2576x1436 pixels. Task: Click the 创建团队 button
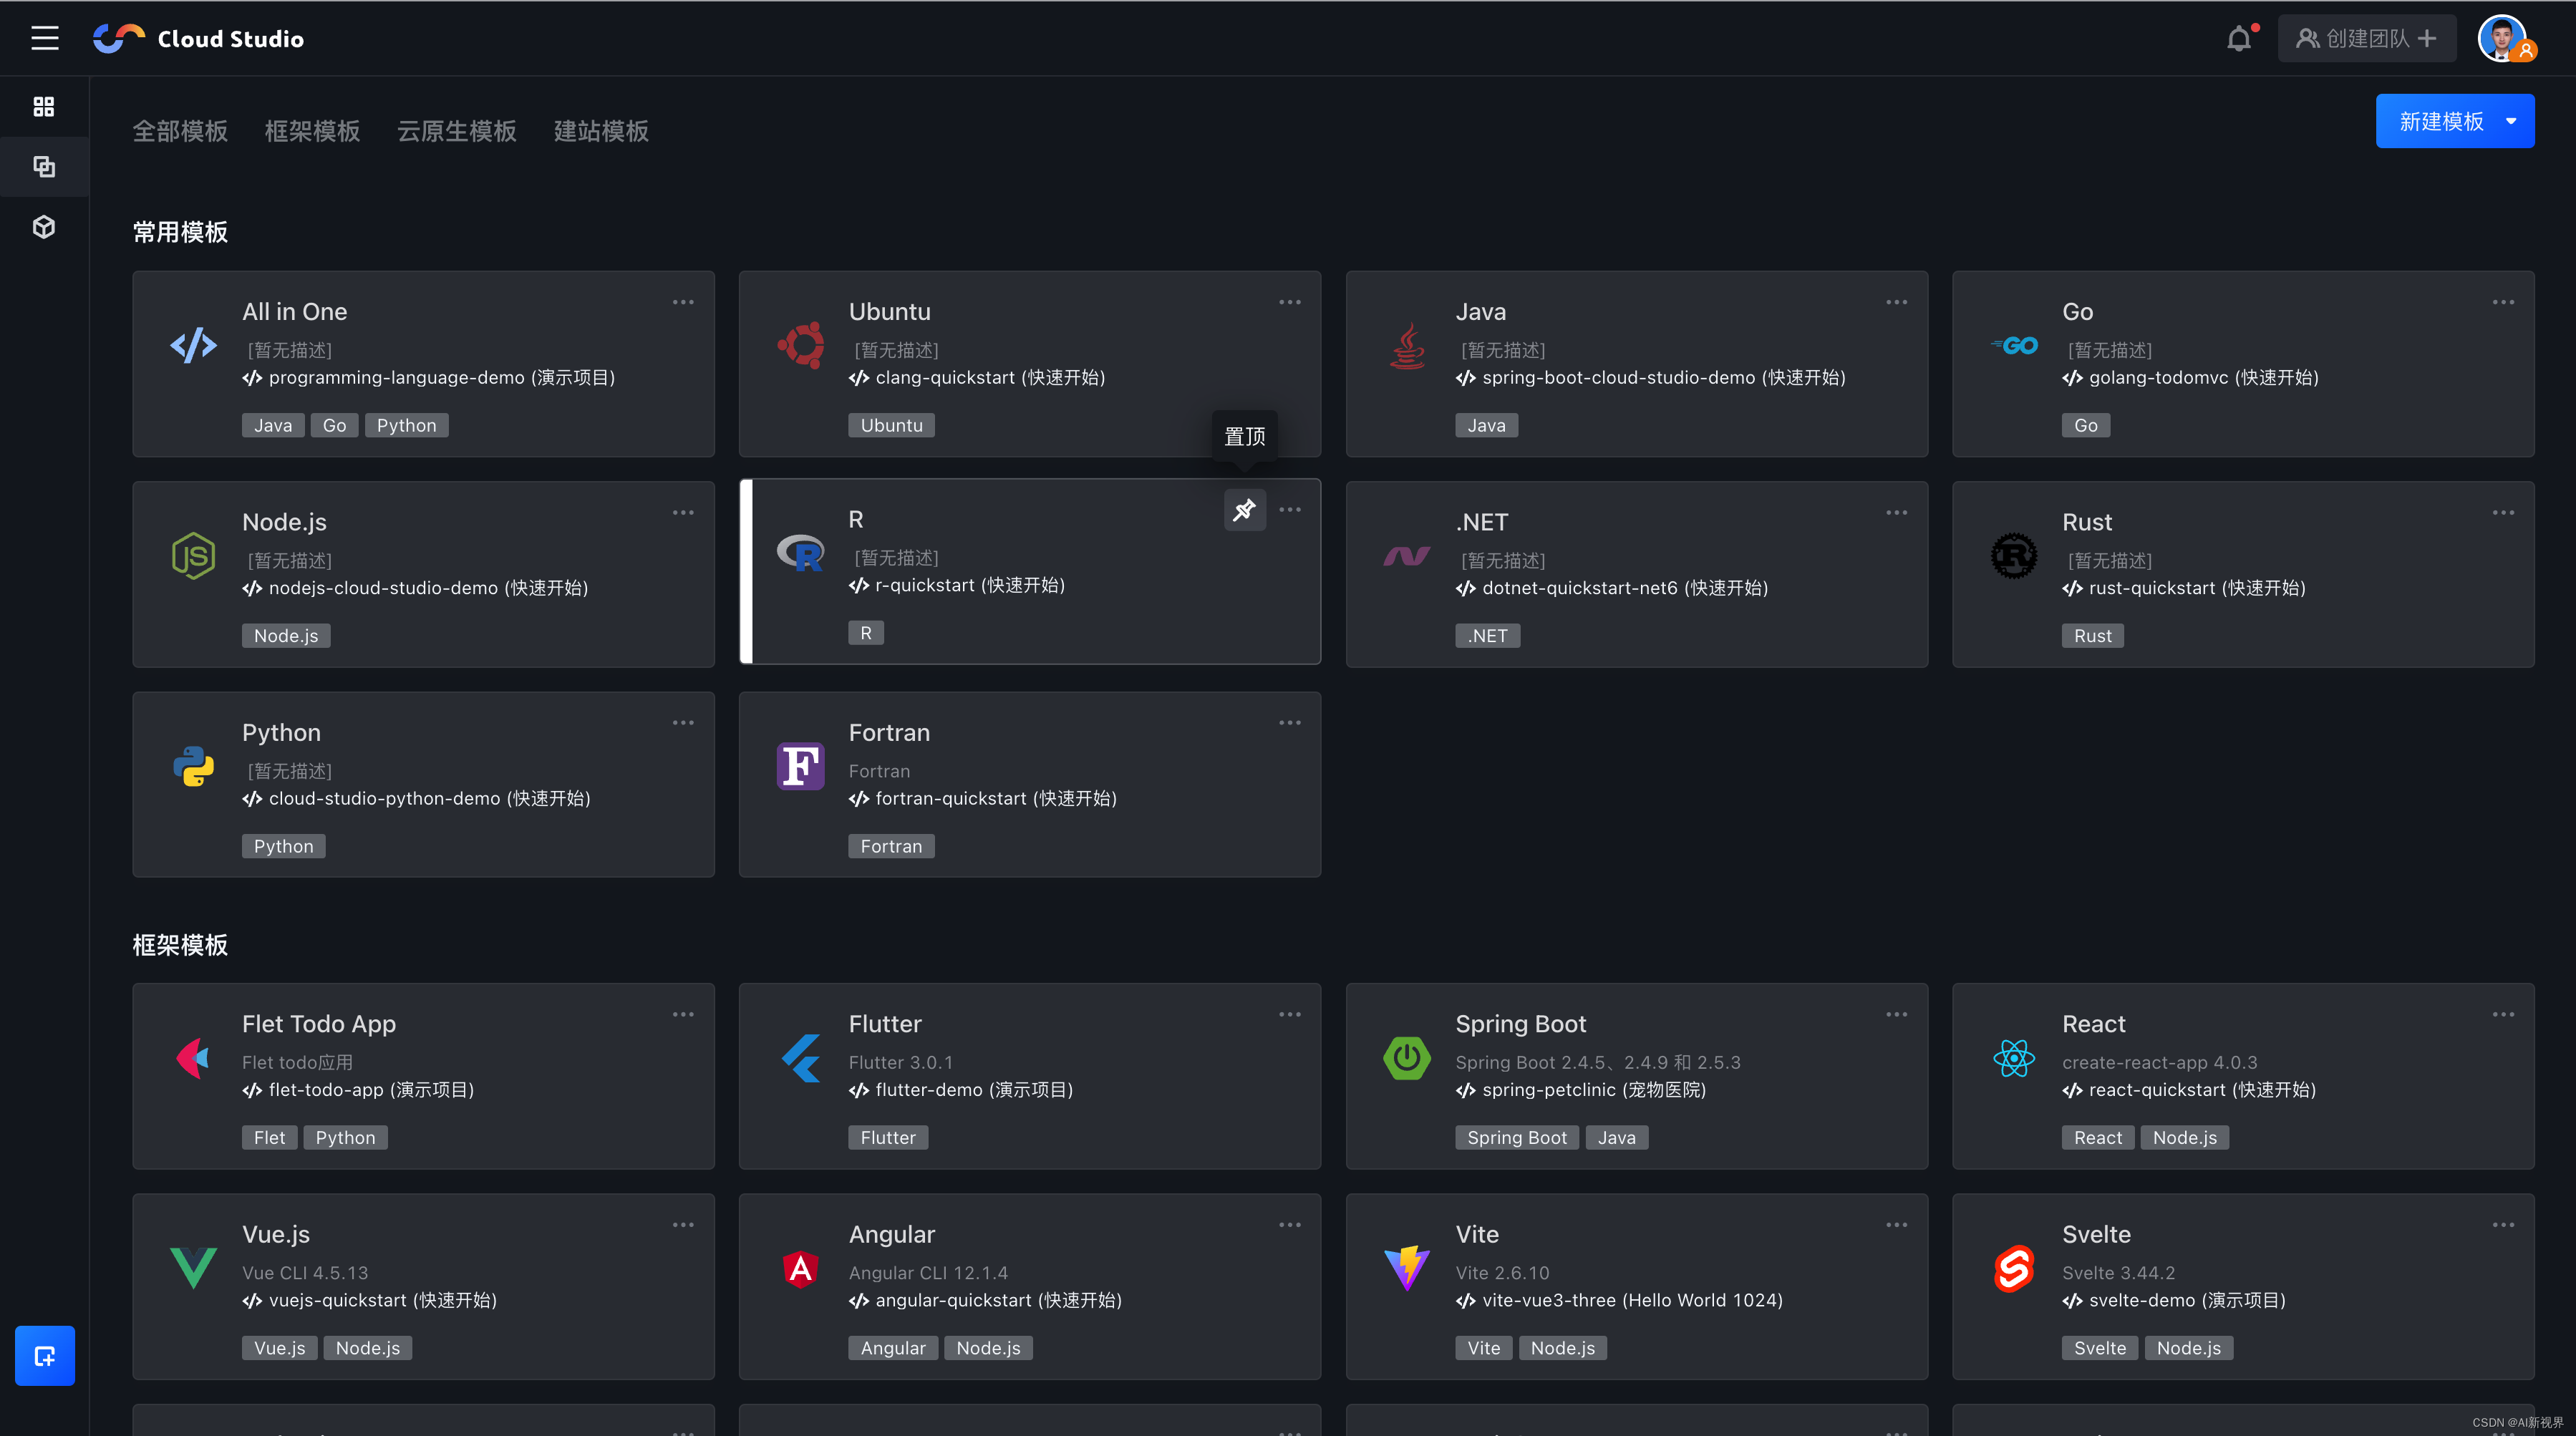(x=2366, y=39)
